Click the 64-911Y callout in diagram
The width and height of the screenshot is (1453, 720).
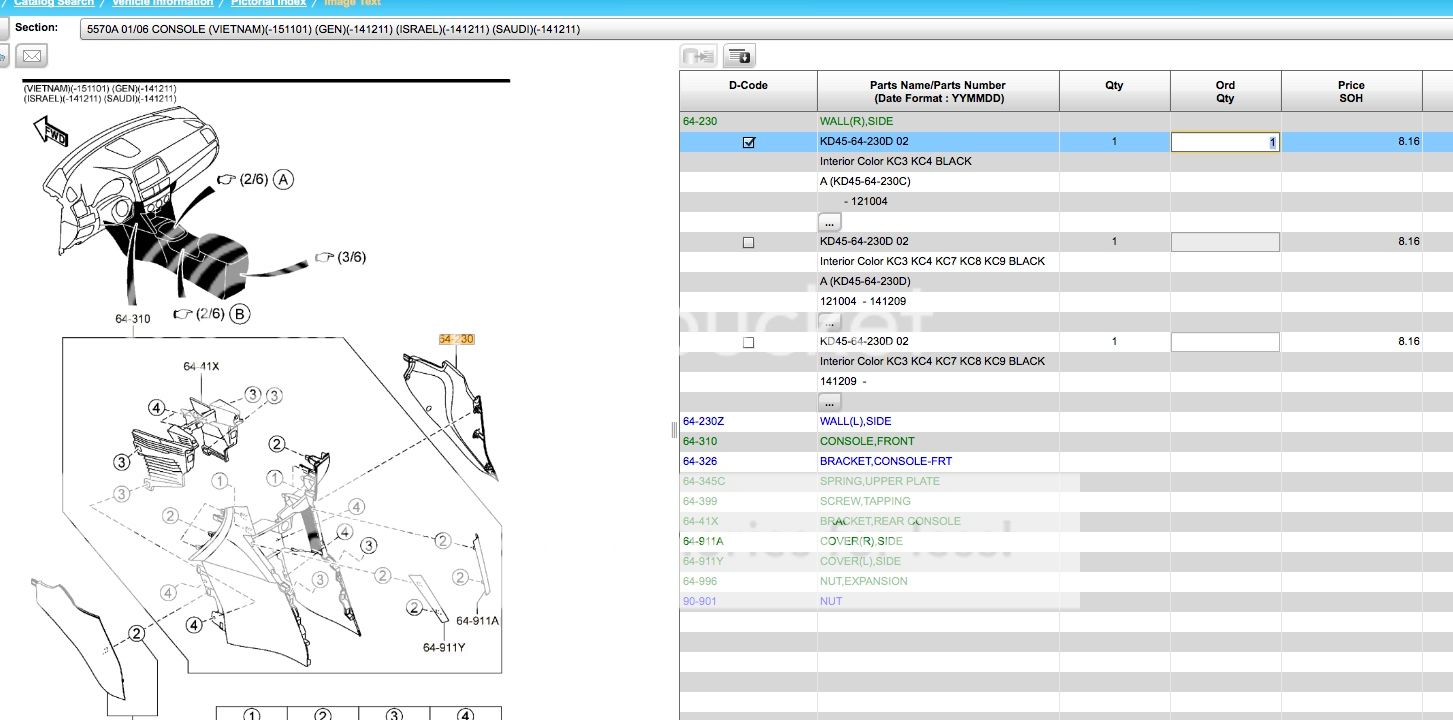click(x=444, y=647)
